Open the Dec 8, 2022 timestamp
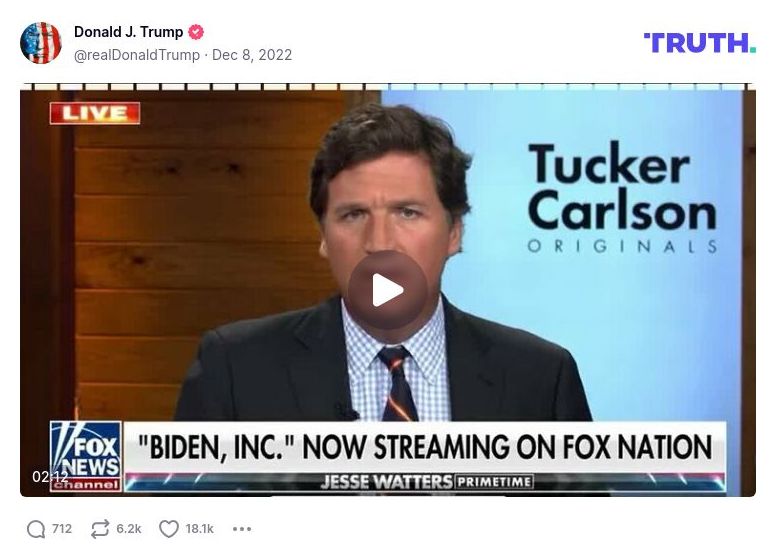This screenshot has height=559, width=777. [252, 55]
